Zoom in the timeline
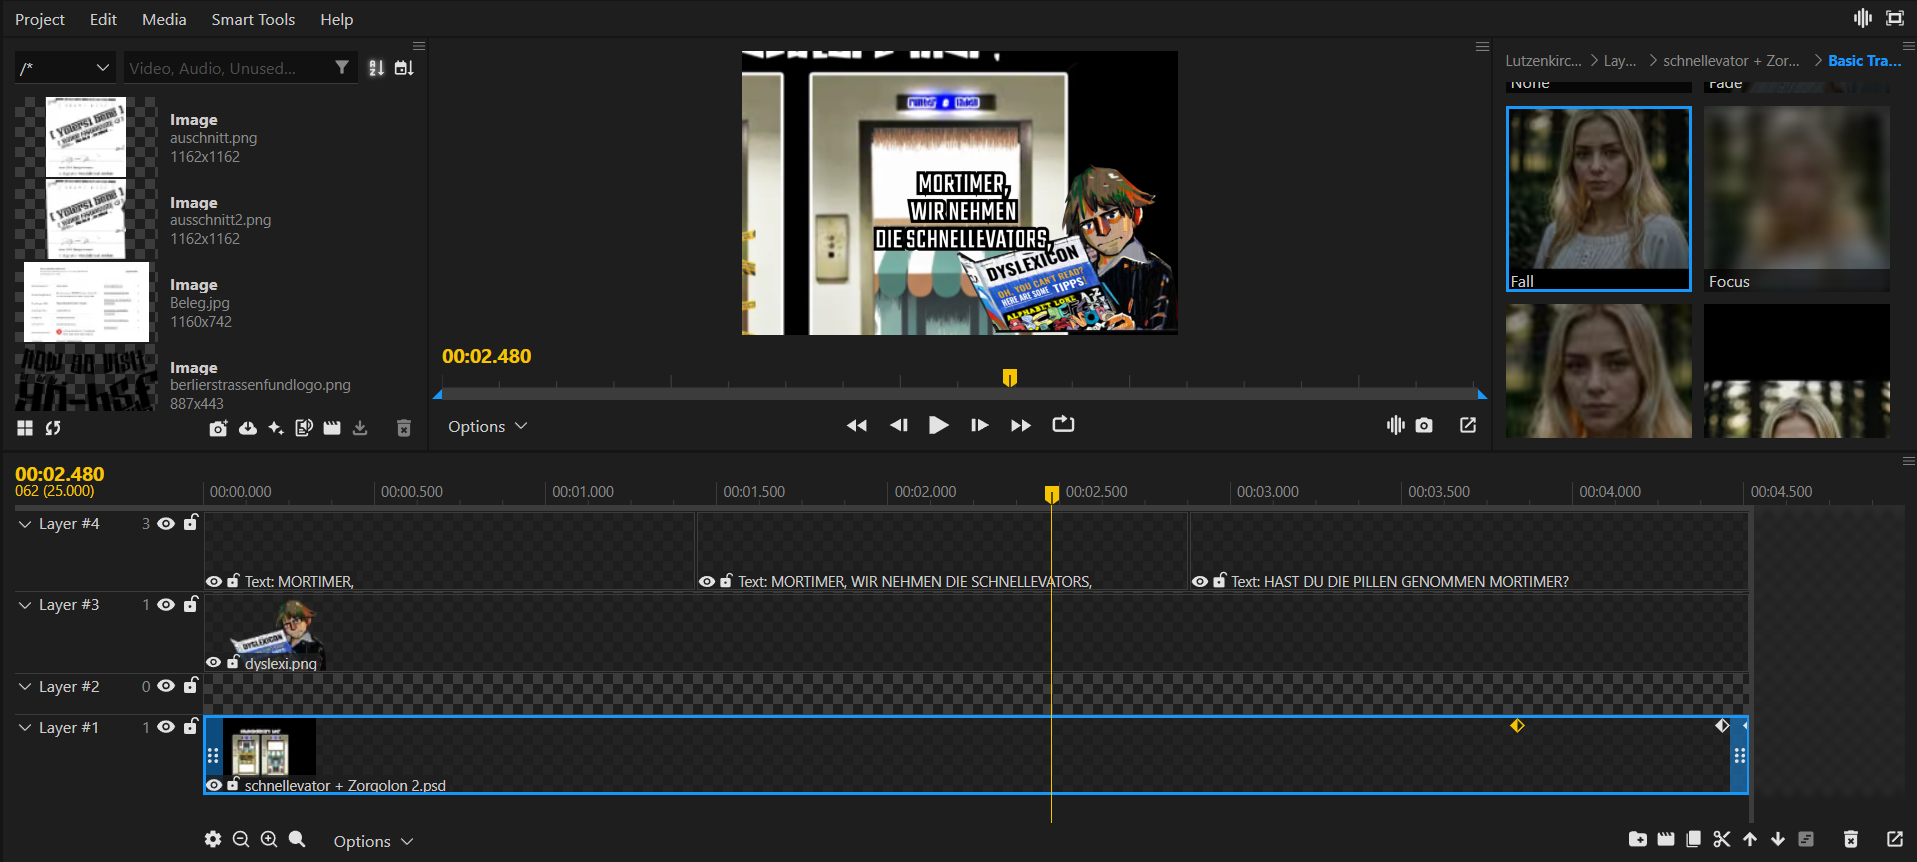This screenshot has width=1917, height=862. [269, 839]
